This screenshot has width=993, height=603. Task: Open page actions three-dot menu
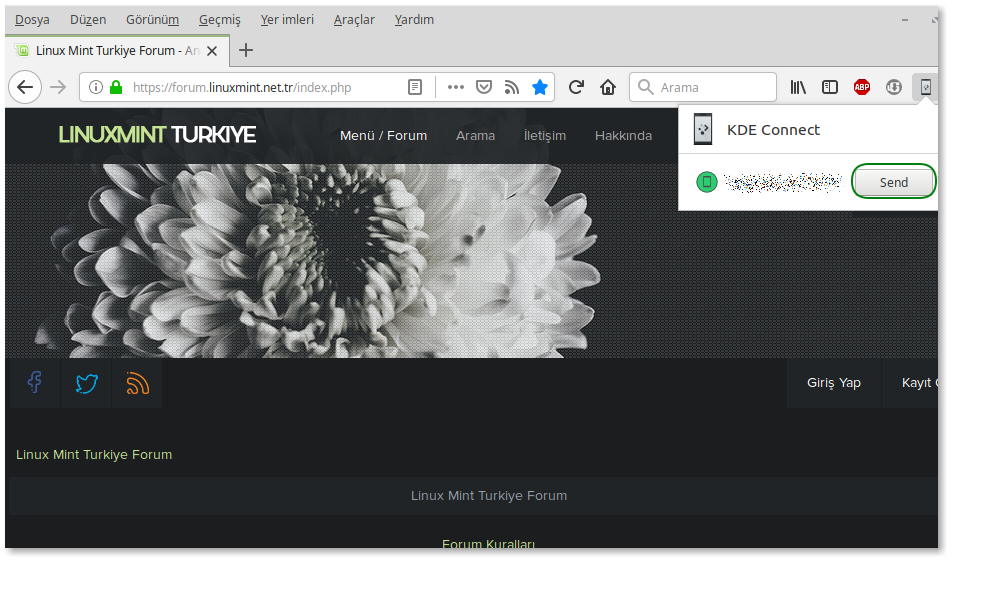click(x=455, y=87)
